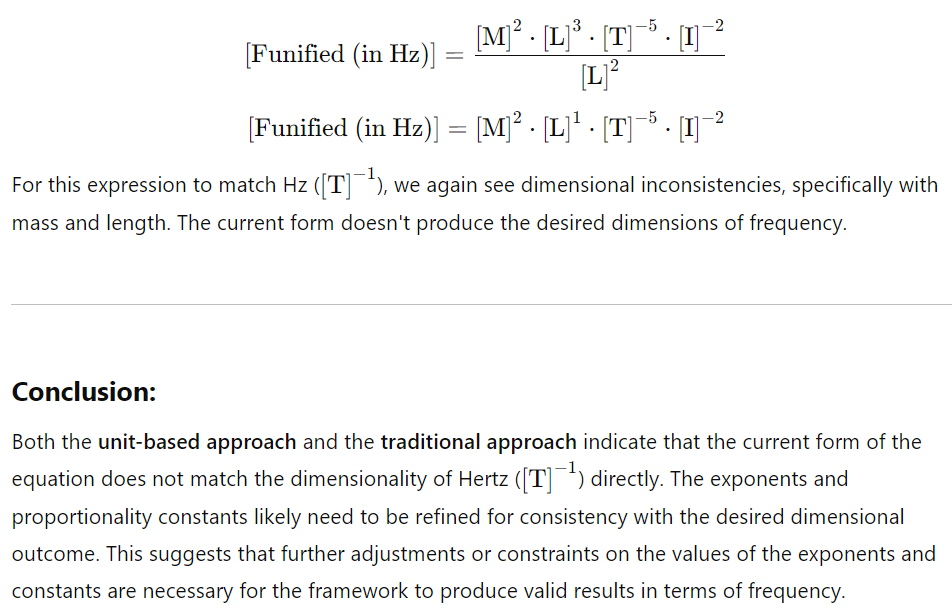
Task: Click the words "desired dimensions of frequency"
Action: [700, 223]
